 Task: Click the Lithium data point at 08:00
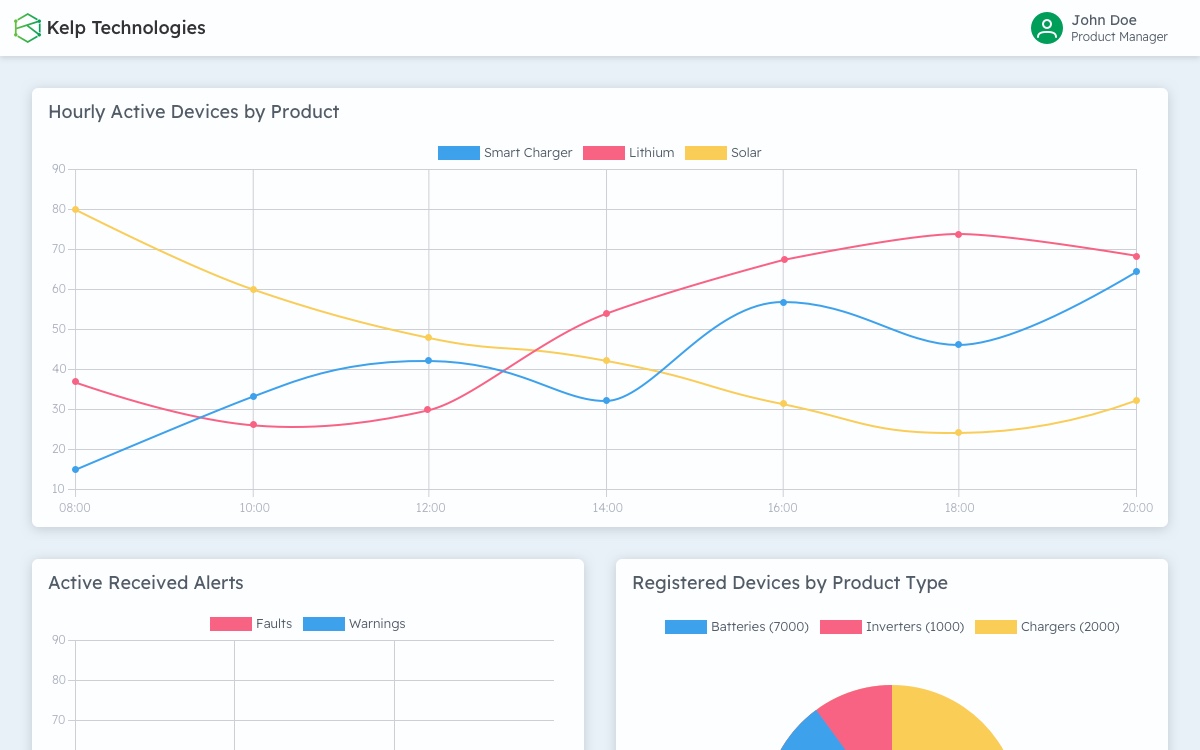(x=75, y=381)
